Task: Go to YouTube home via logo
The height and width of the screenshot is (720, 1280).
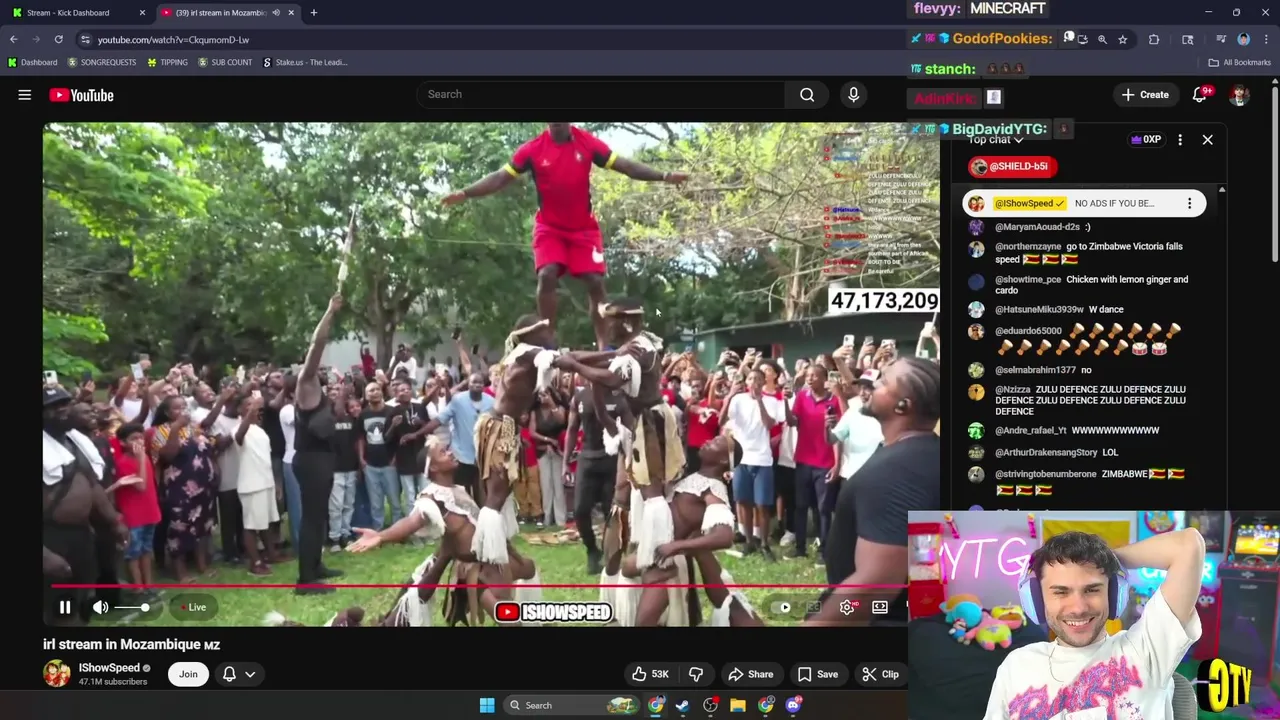Action: (82, 95)
